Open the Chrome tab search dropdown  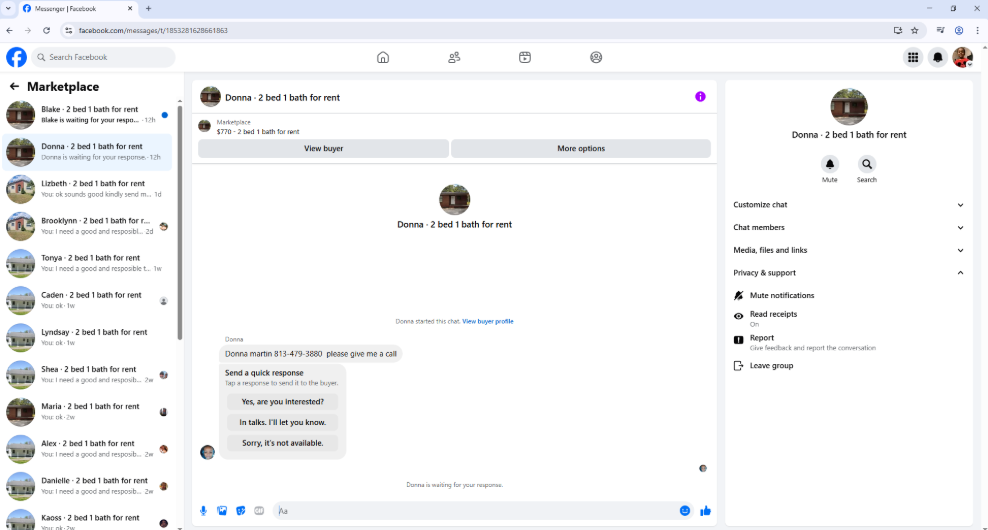point(8,9)
